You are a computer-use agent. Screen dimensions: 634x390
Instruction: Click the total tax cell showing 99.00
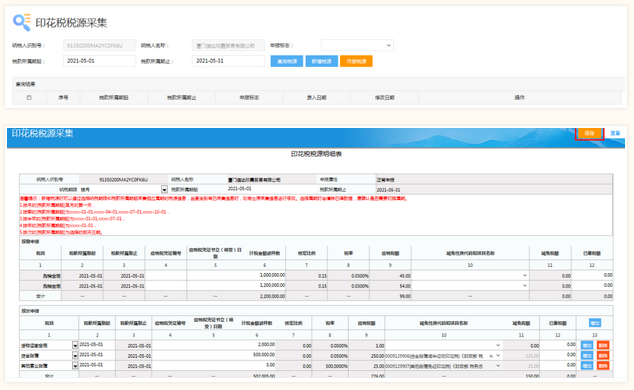(x=390, y=296)
